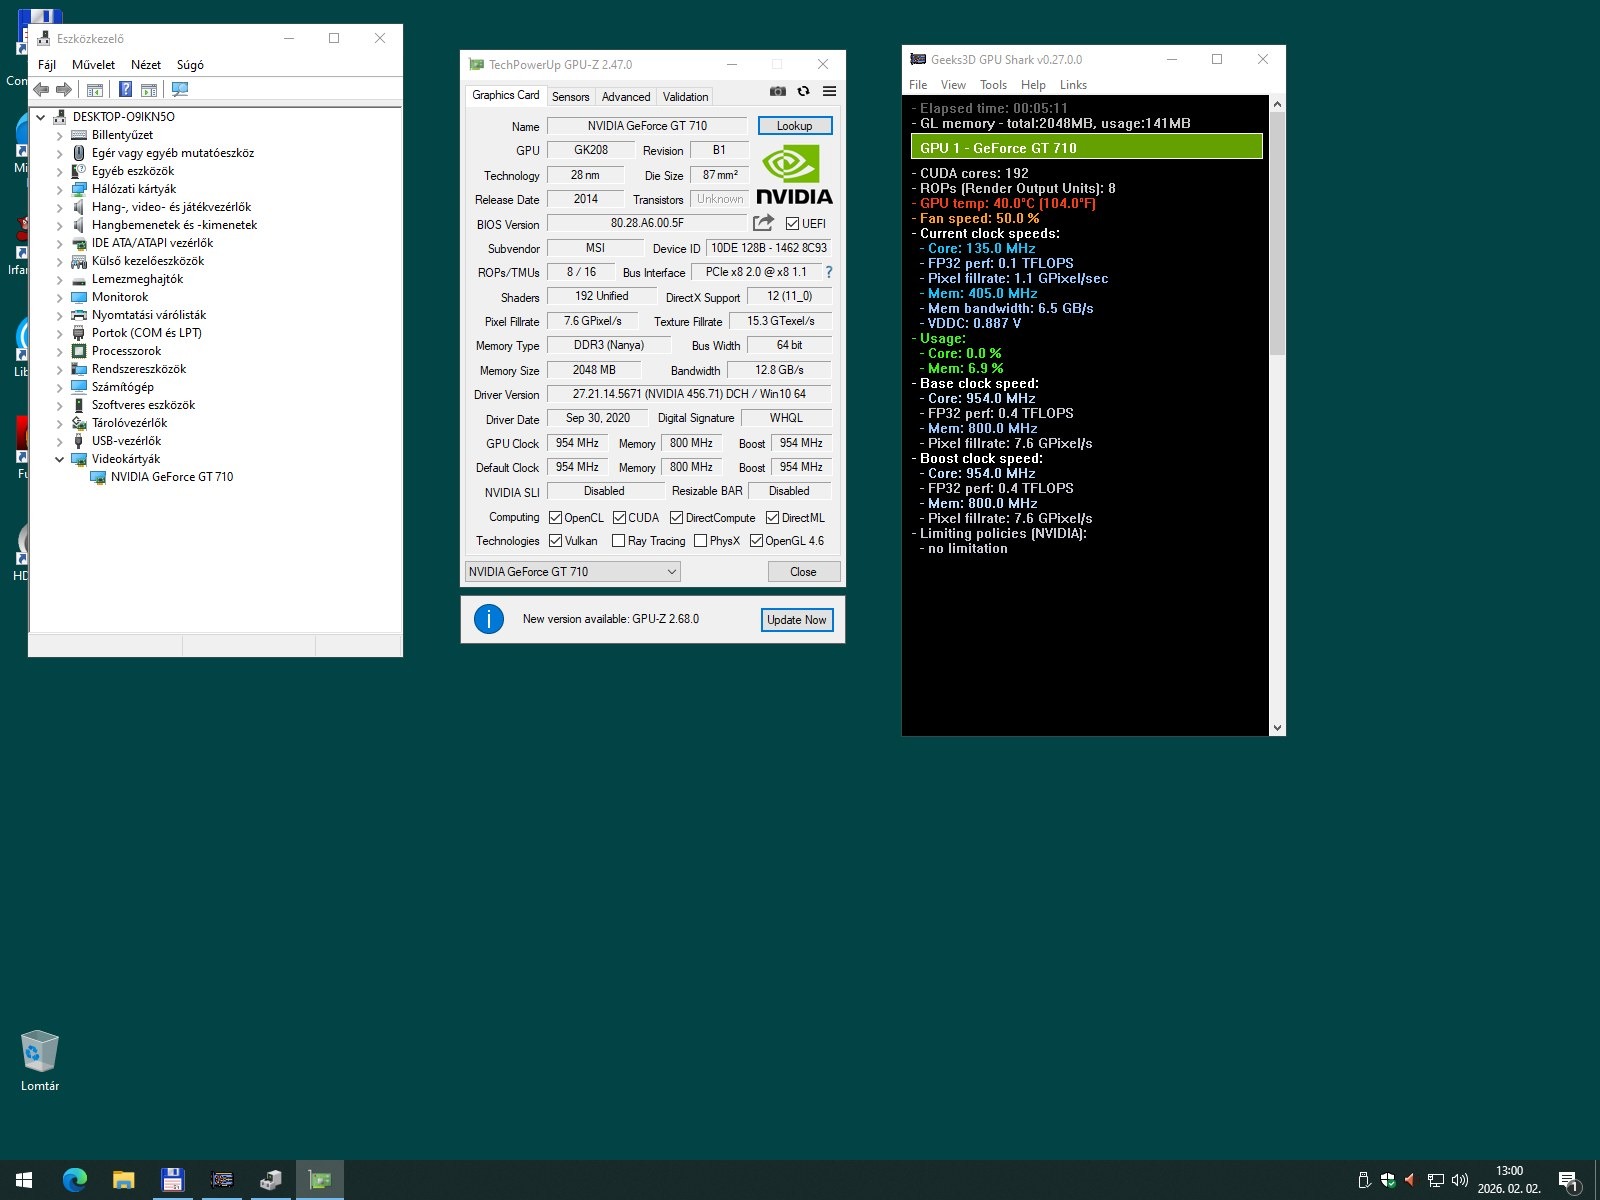Click the GPU Shark vertical scrollbar thumb

click(1277, 233)
